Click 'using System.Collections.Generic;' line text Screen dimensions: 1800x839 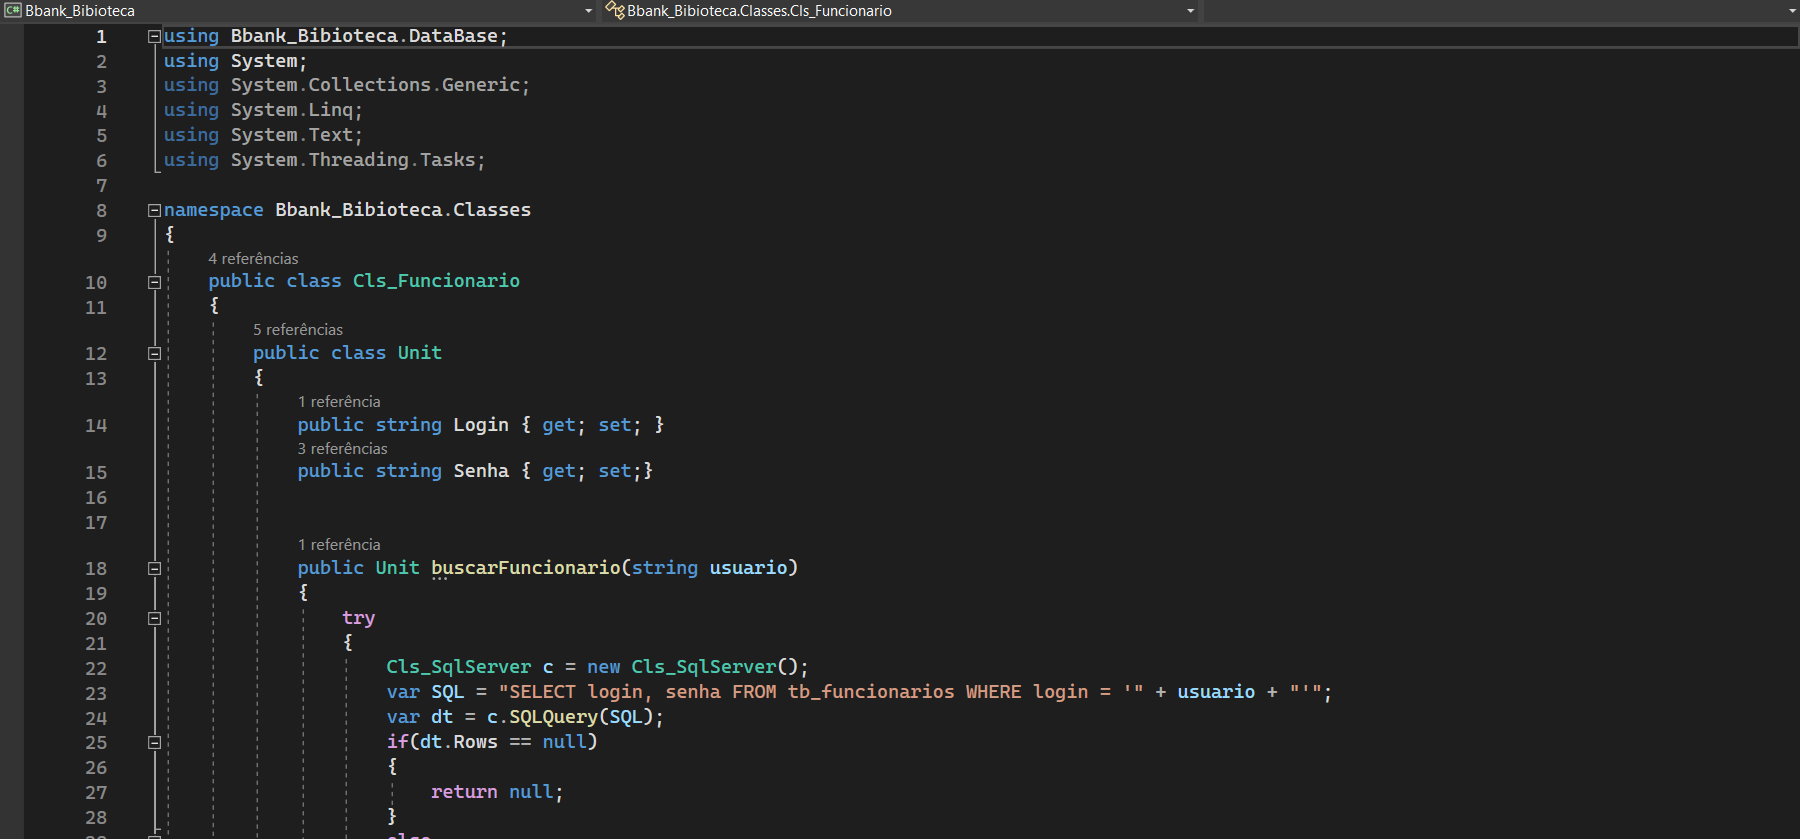347,85
